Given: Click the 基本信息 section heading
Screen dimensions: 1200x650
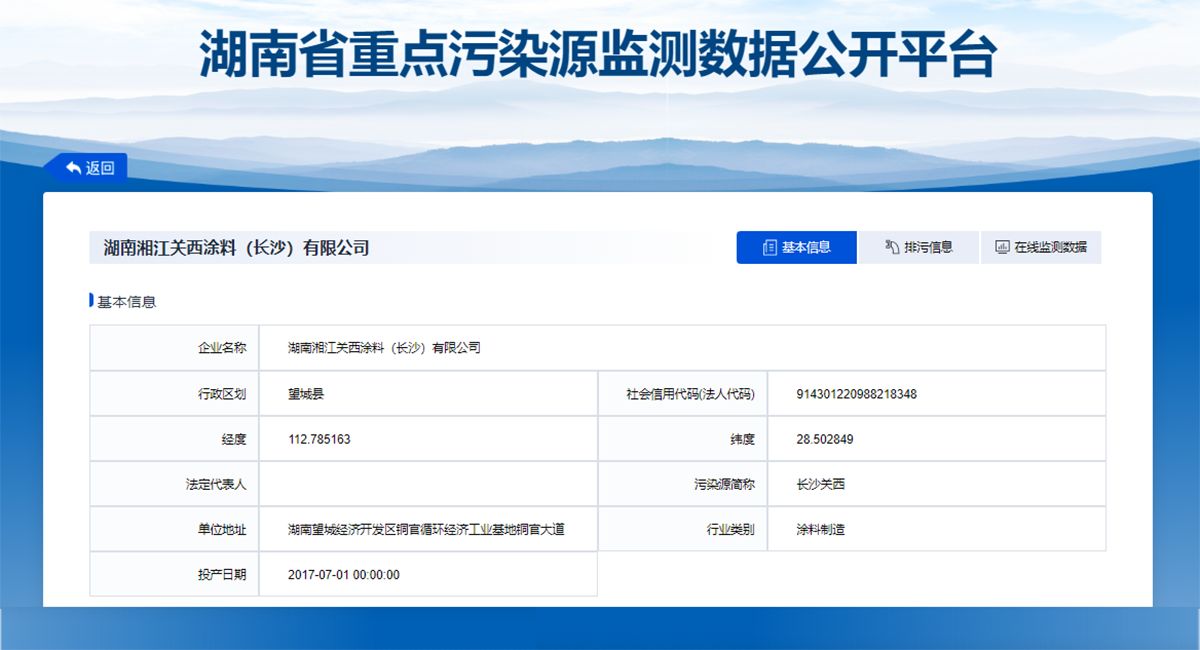Looking at the screenshot, I should (126, 301).
